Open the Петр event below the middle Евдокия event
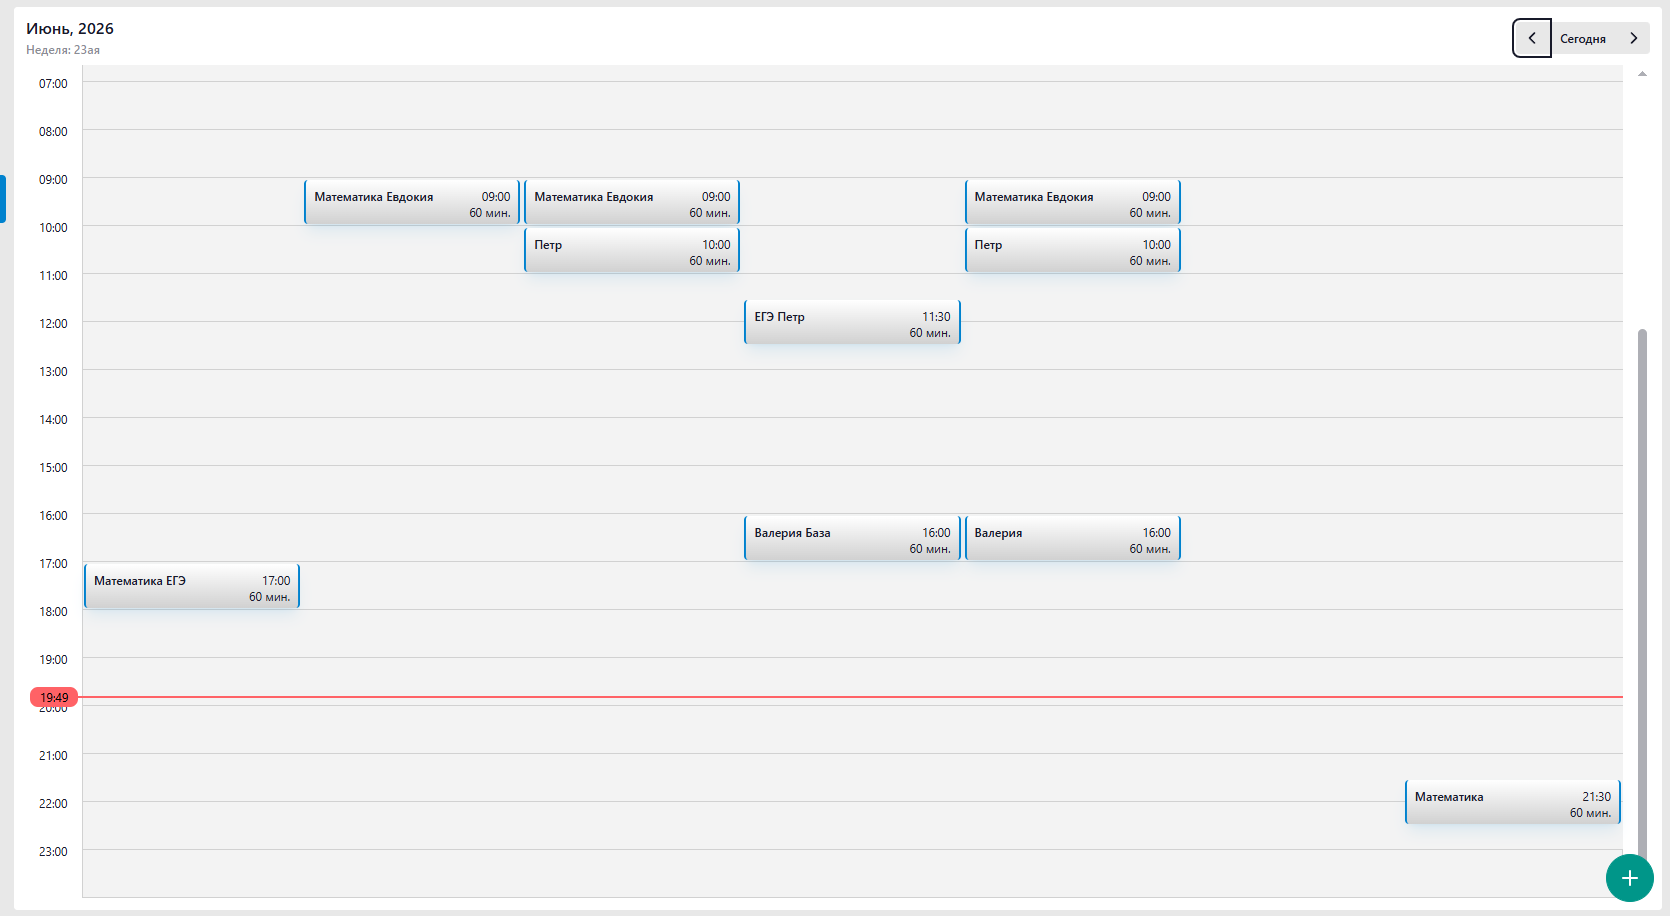The height and width of the screenshot is (916, 1670). click(x=632, y=250)
